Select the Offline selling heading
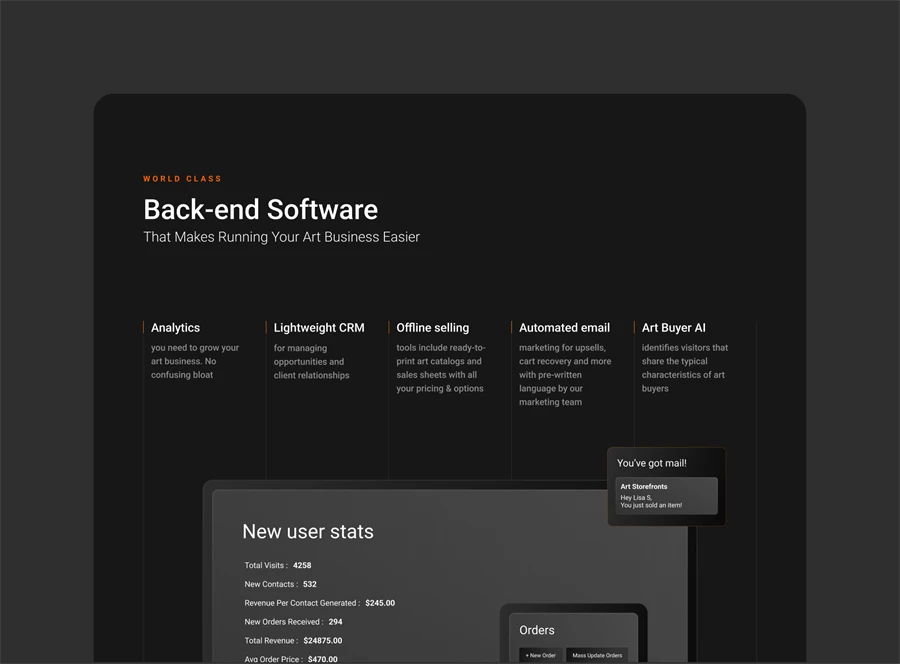 point(433,328)
